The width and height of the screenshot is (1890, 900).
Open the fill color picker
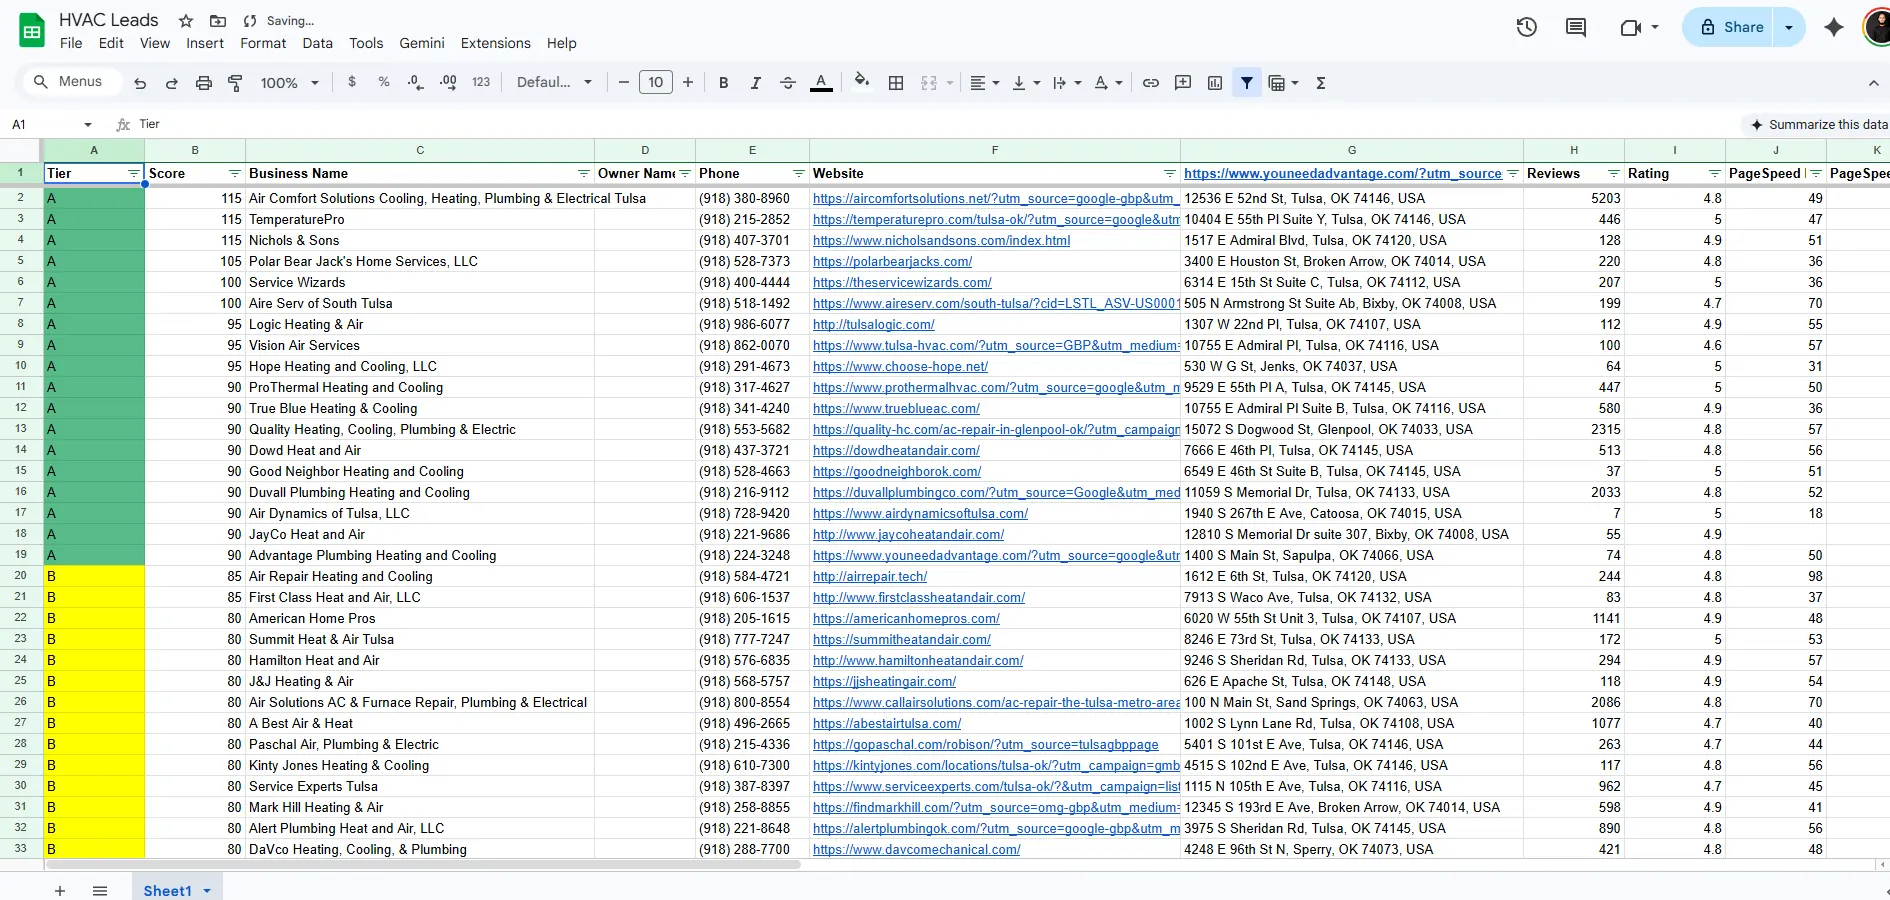click(x=862, y=82)
